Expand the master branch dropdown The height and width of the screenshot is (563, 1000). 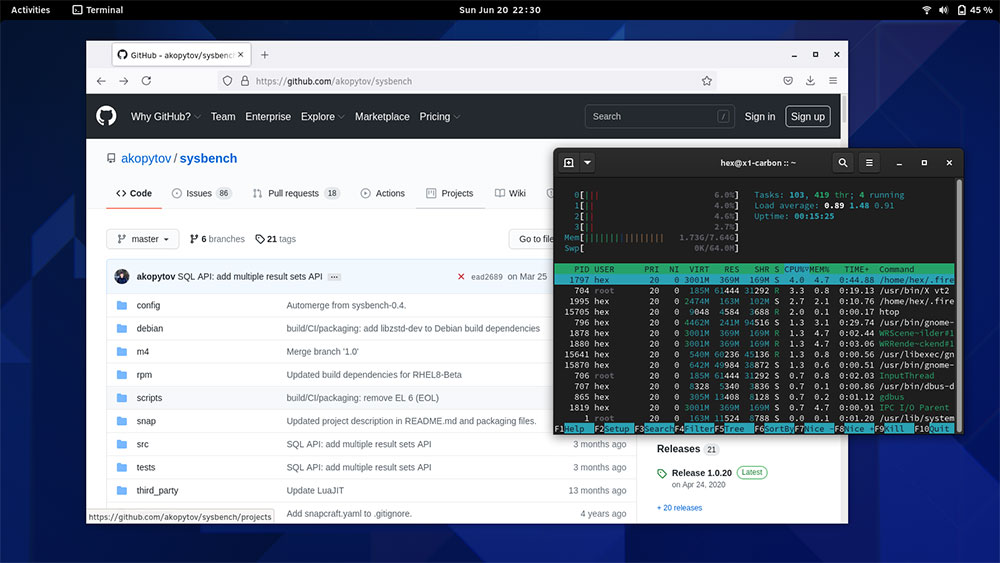pos(143,239)
